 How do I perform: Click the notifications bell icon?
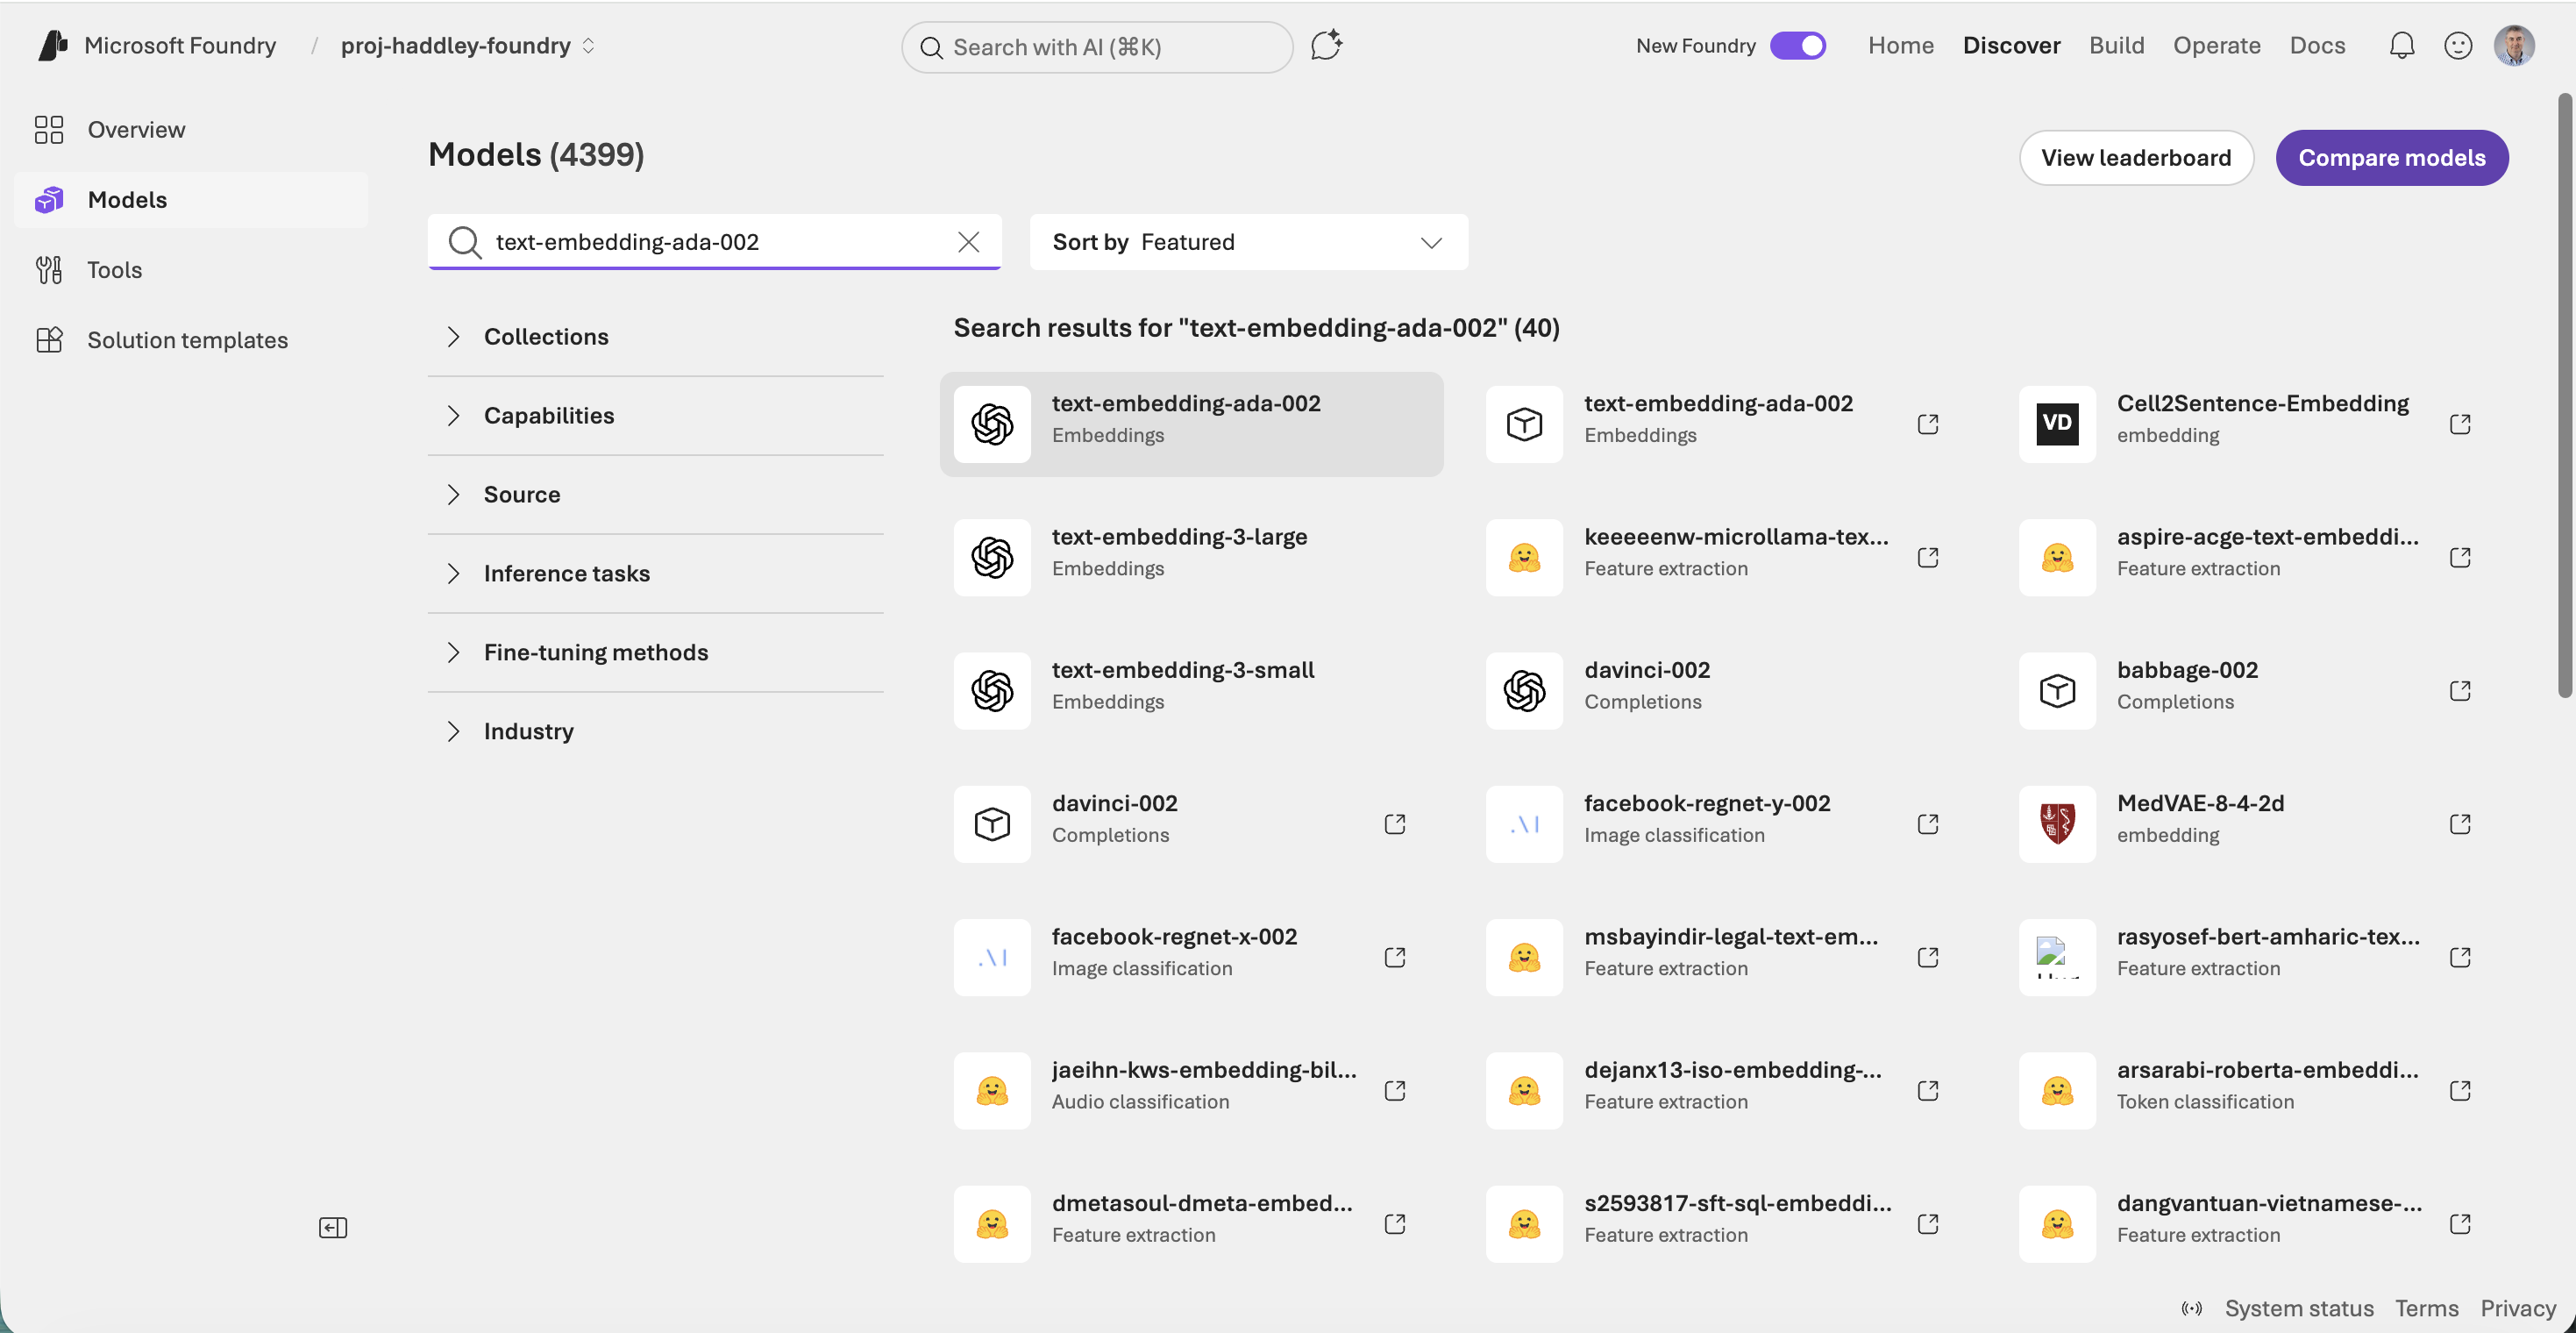click(x=2401, y=46)
